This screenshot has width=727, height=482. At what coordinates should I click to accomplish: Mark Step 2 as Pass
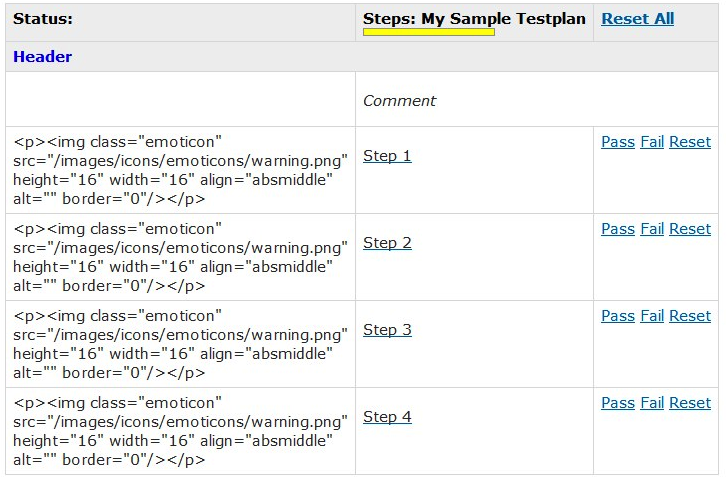pos(617,229)
